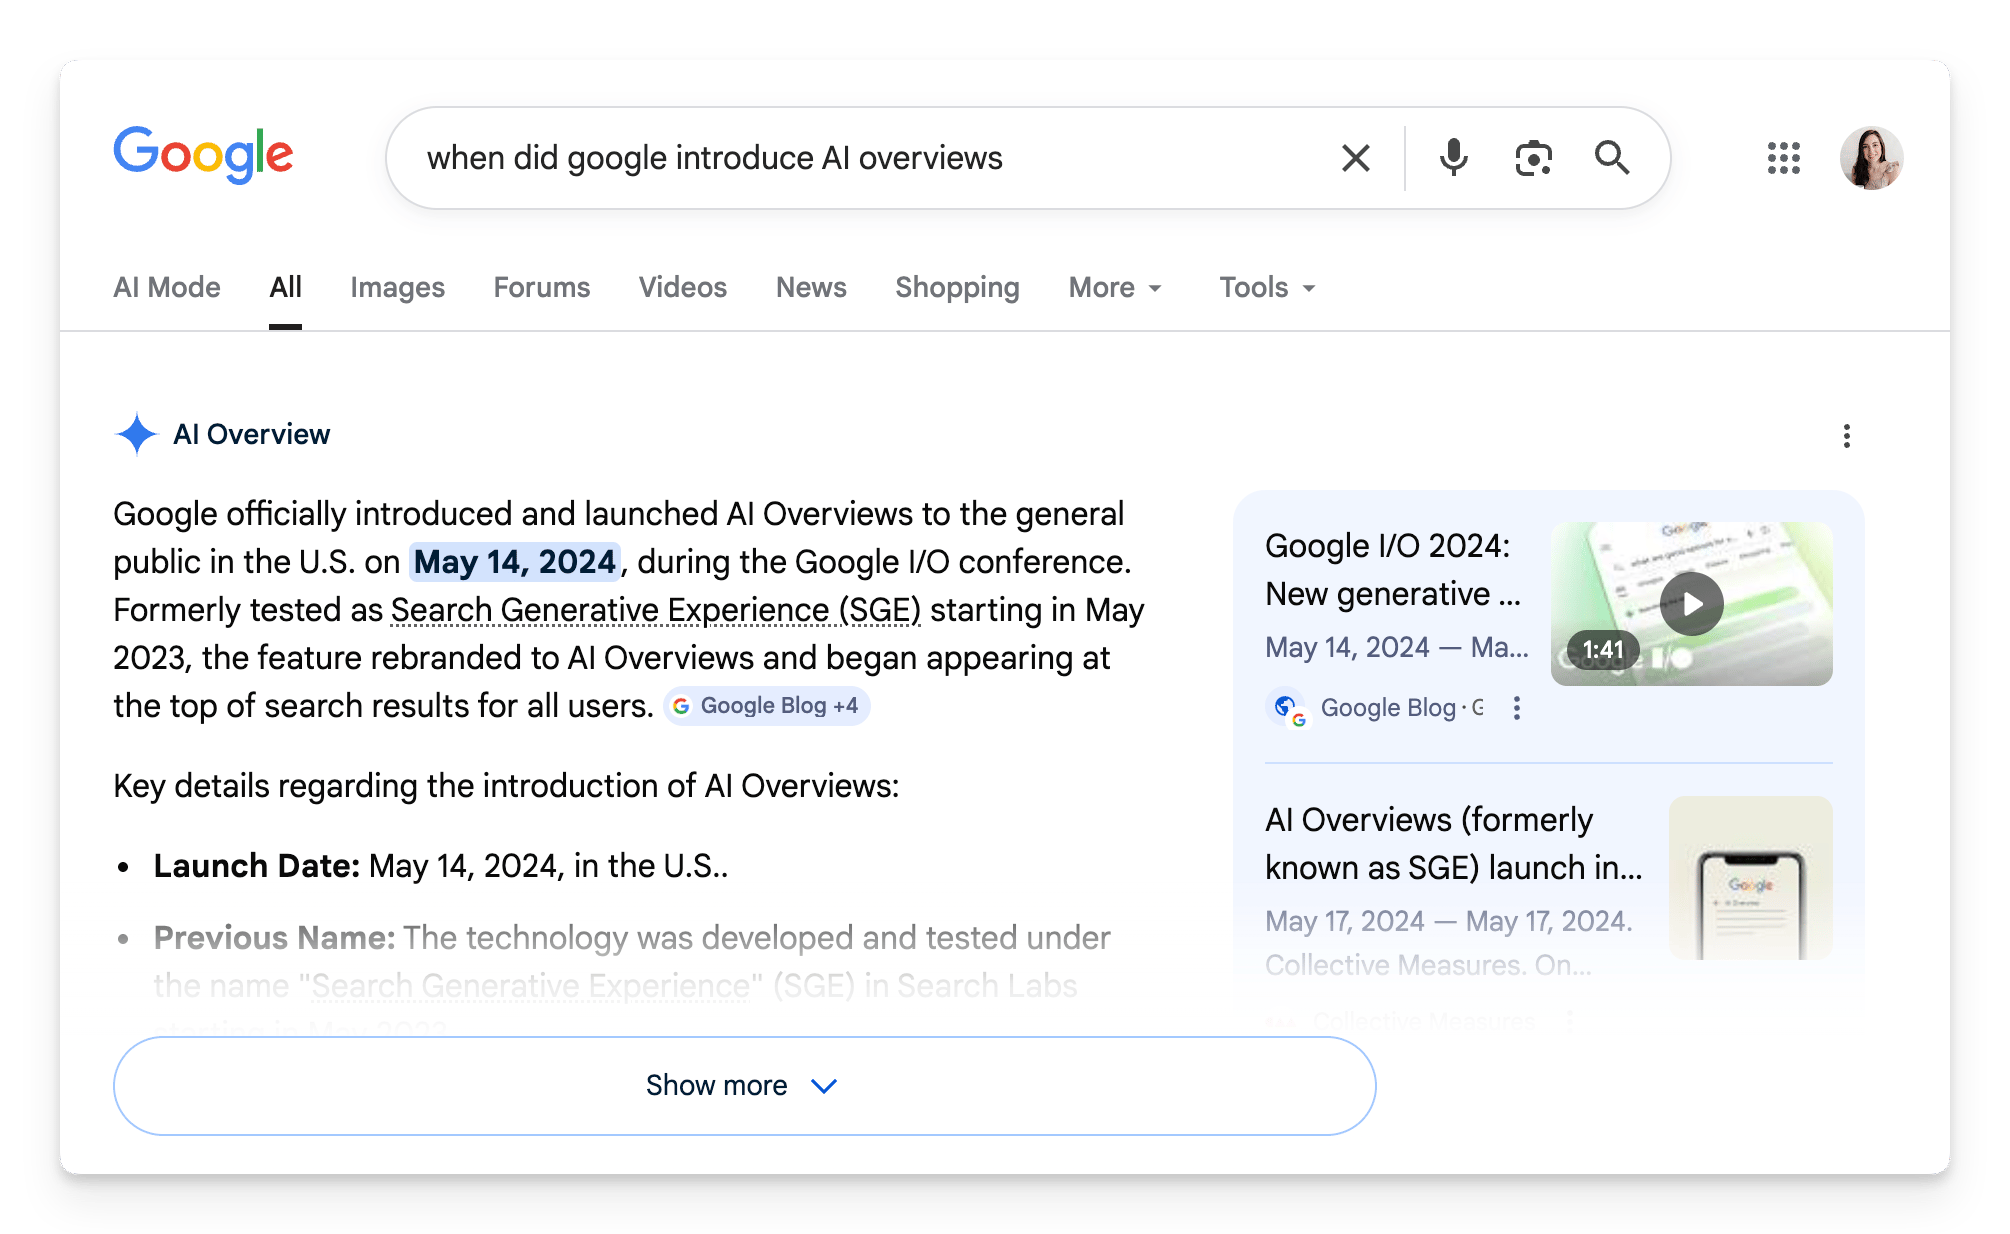Switch to the Shopping tab
Screen dimensions: 2010x1234
(x=957, y=288)
